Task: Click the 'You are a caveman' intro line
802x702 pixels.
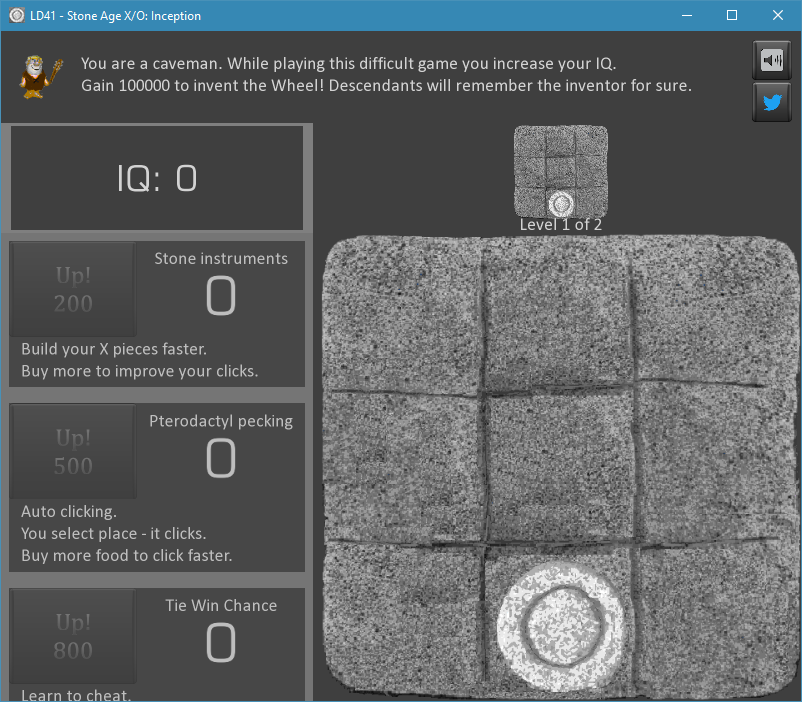Action: (x=348, y=63)
